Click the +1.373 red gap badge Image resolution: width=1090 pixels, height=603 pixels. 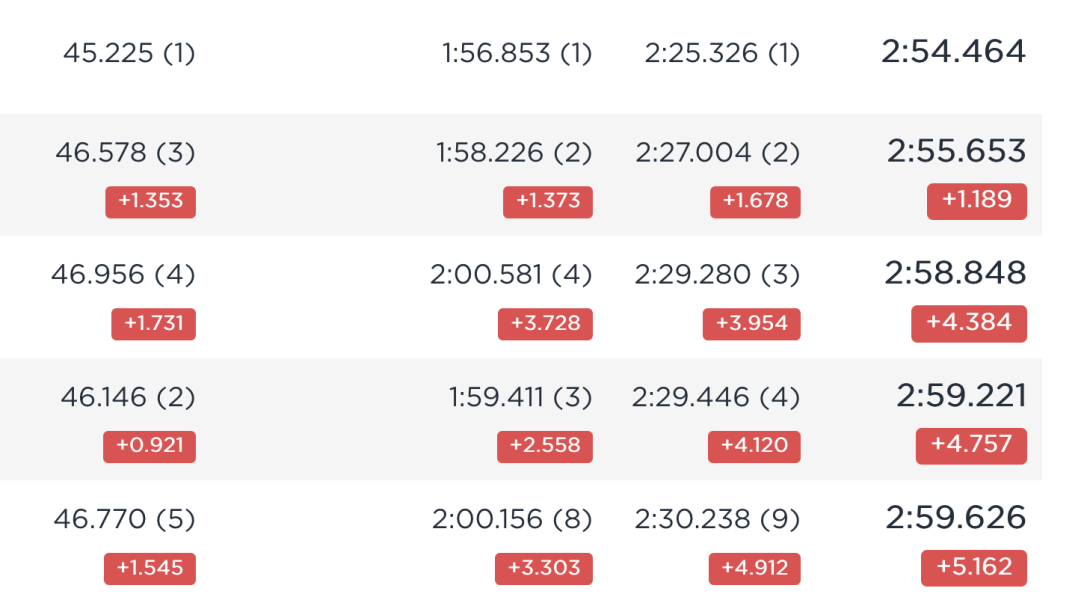click(548, 202)
